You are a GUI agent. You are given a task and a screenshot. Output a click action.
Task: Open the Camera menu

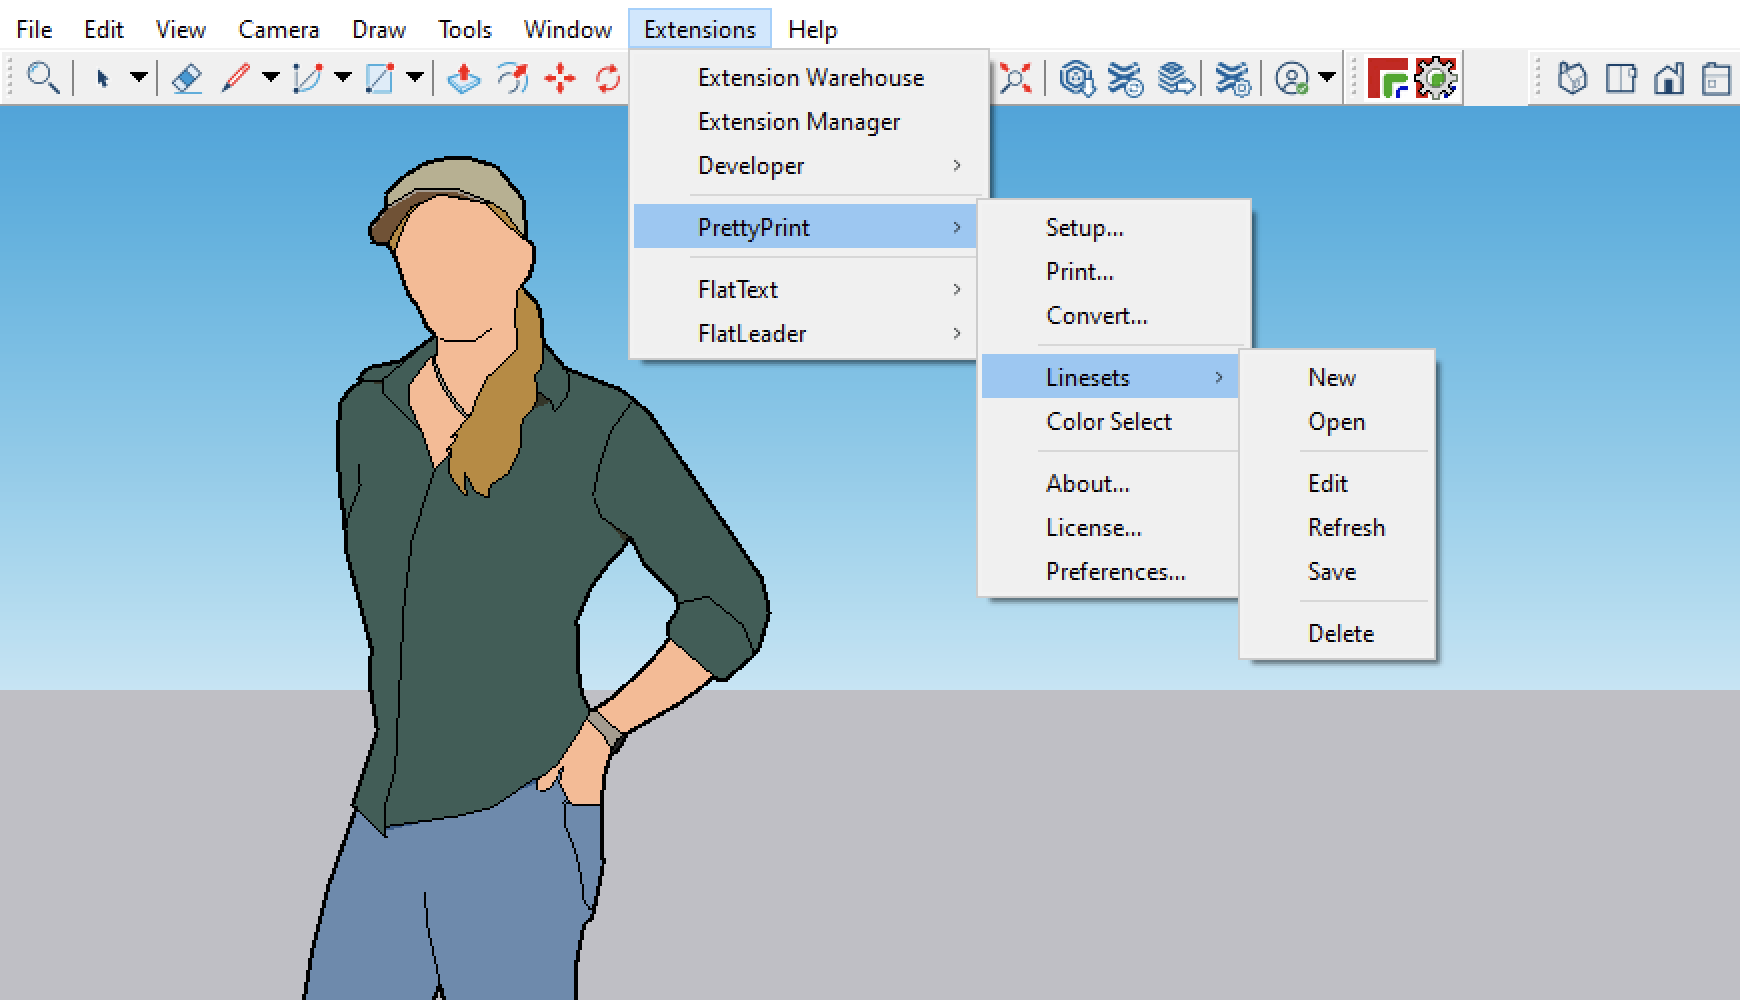(278, 30)
